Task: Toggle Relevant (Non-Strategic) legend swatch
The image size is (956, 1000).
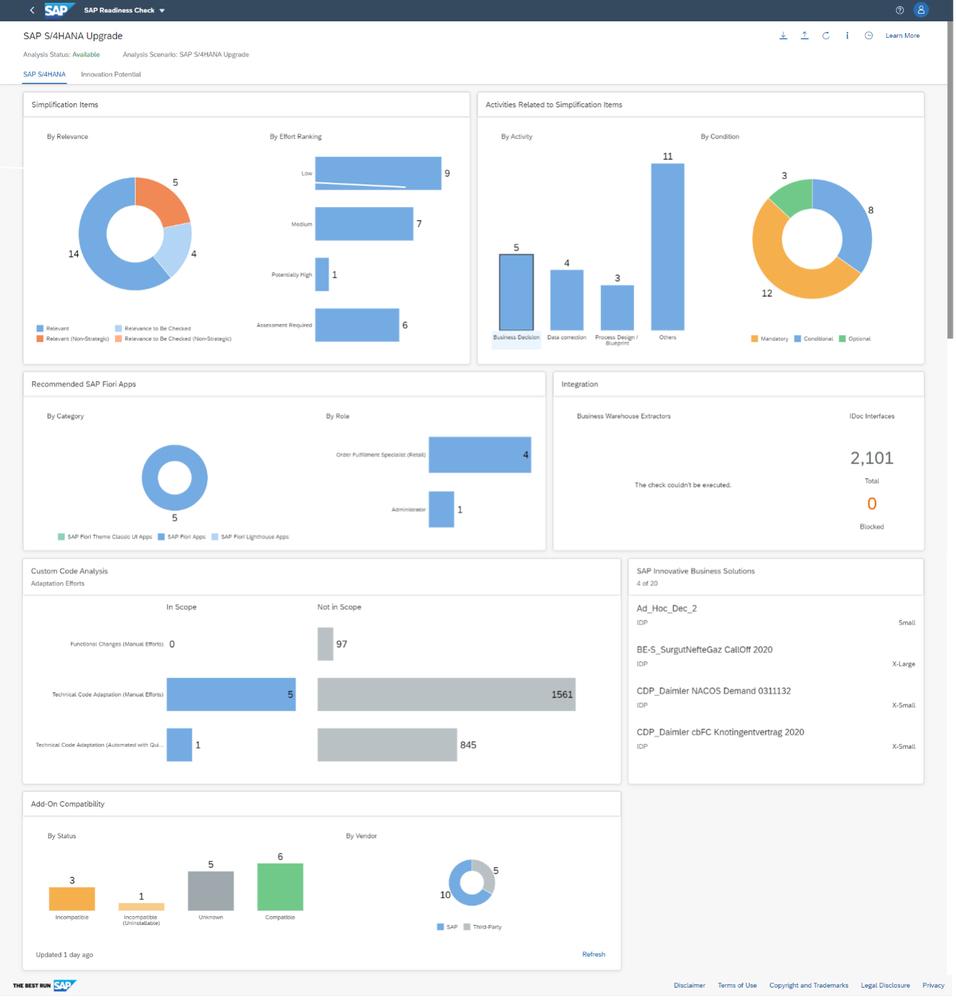Action: click(40, 339)
